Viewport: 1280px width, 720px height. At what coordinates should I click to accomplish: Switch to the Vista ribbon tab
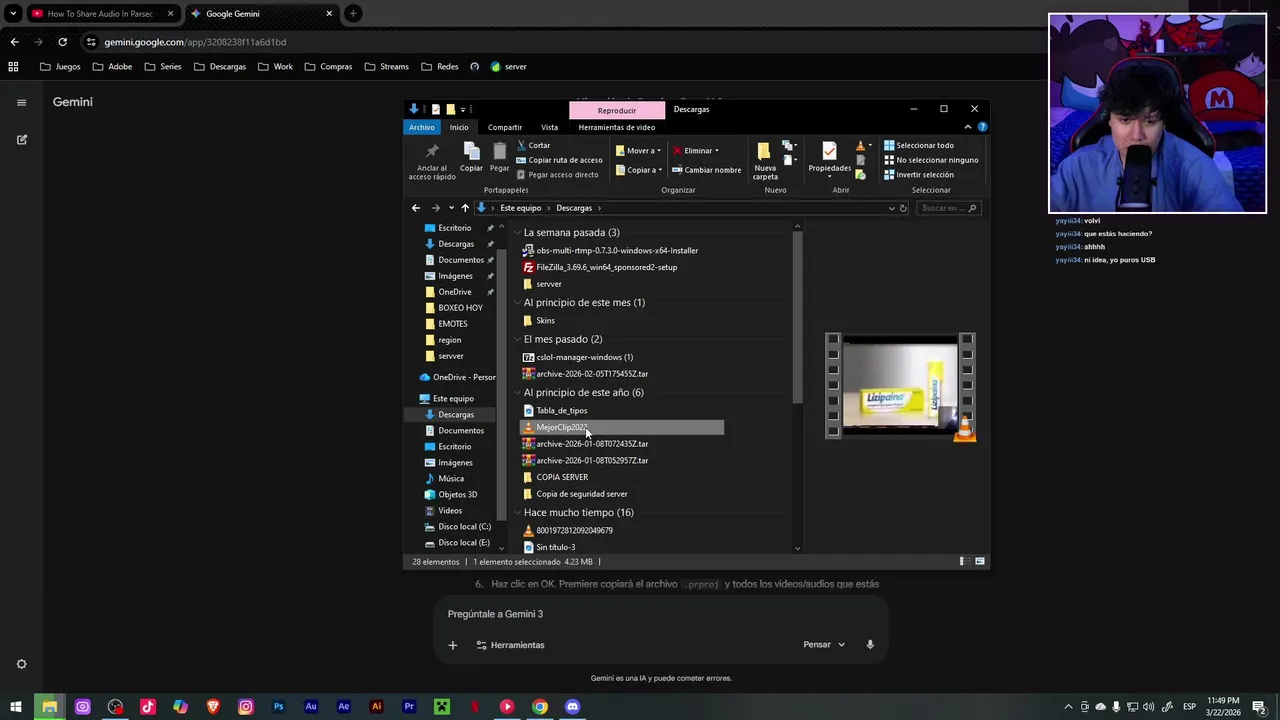coord(549,127)
